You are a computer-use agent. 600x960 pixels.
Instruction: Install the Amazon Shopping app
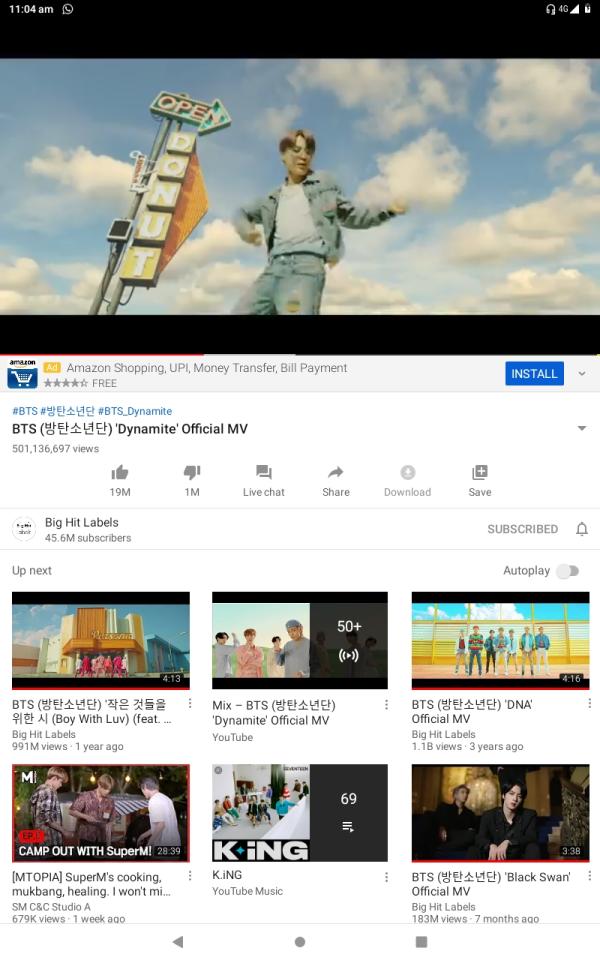click(534, 373)
